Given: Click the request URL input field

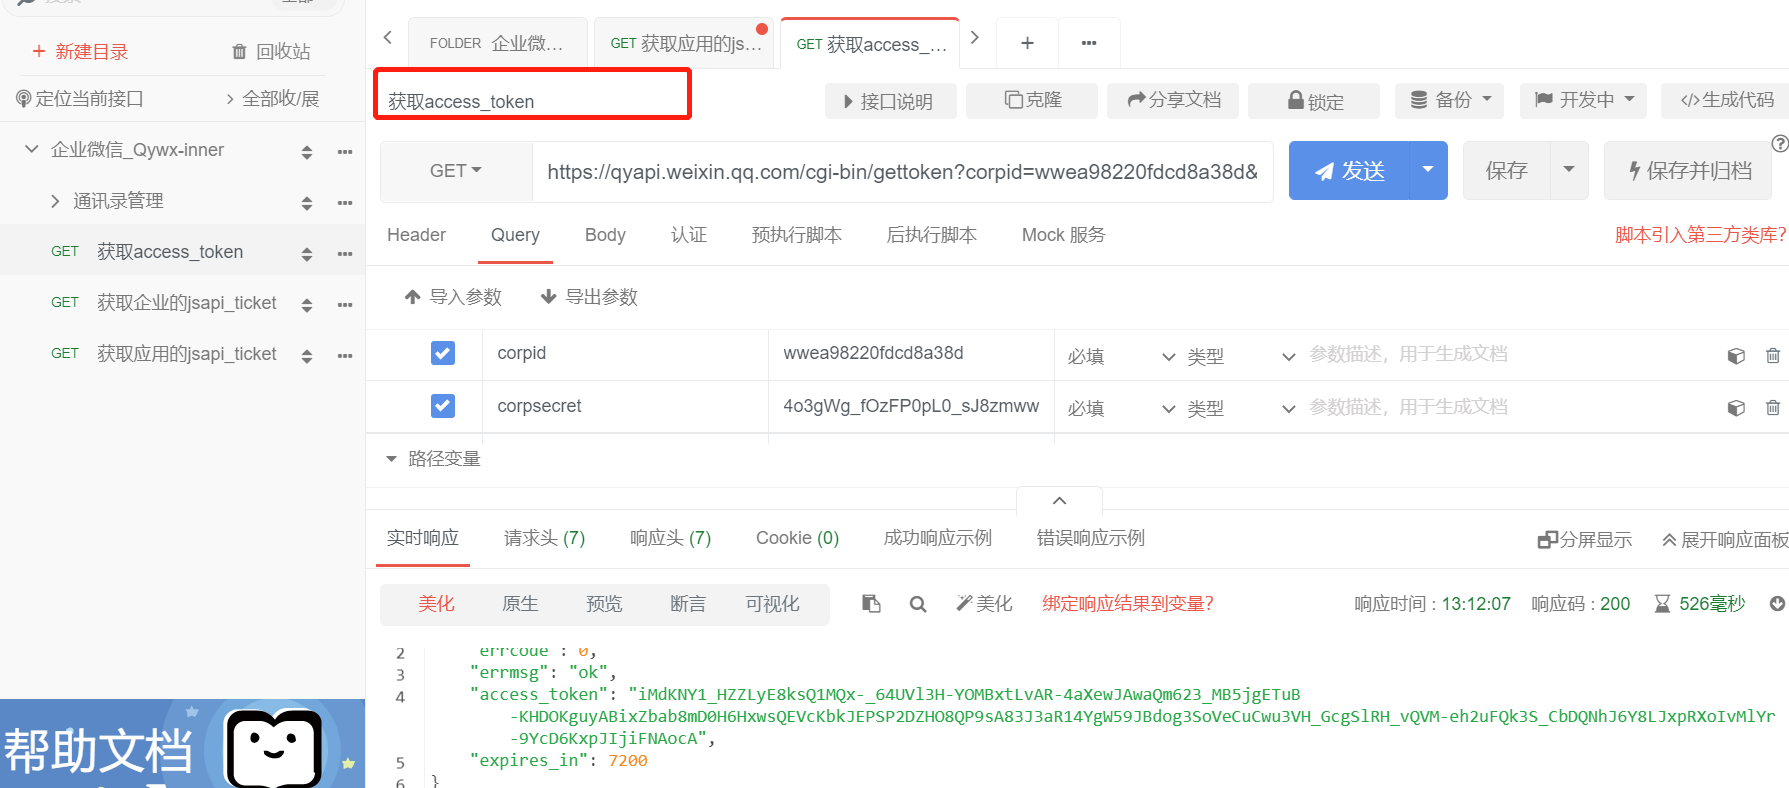Looking at the screenshot, I should point(902,171).
